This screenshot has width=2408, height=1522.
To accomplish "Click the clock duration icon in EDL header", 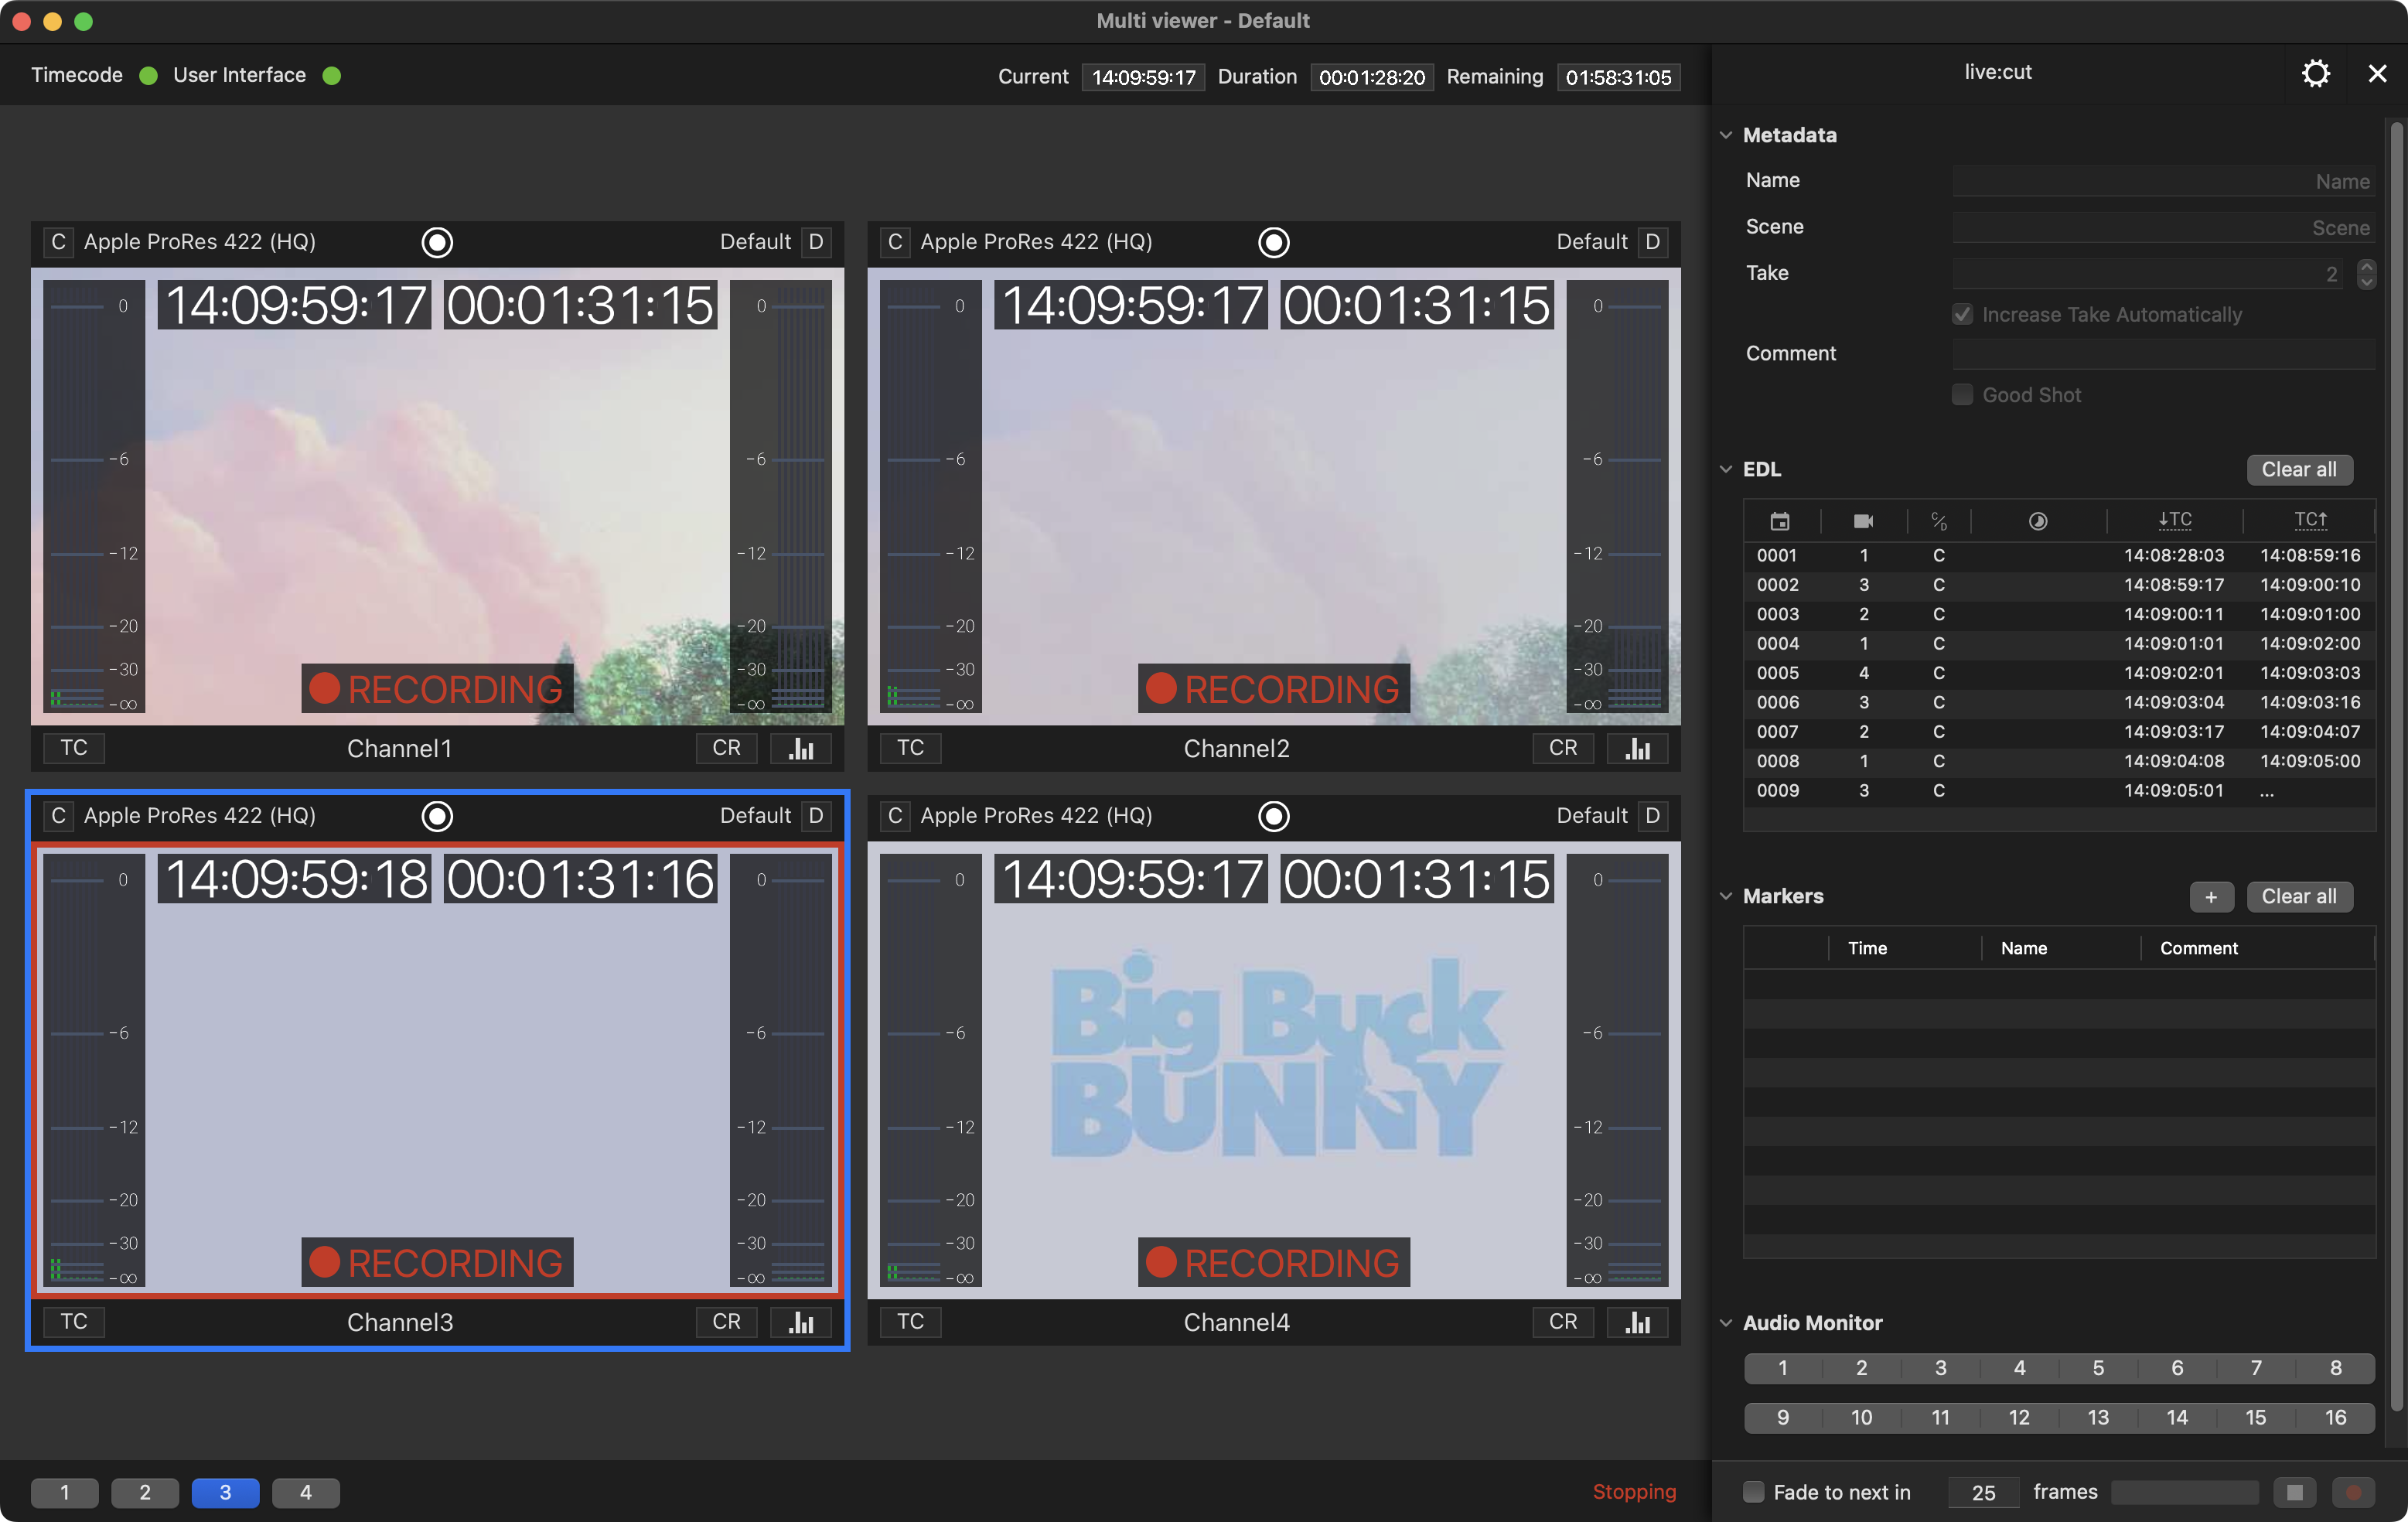I will 2037,521.
